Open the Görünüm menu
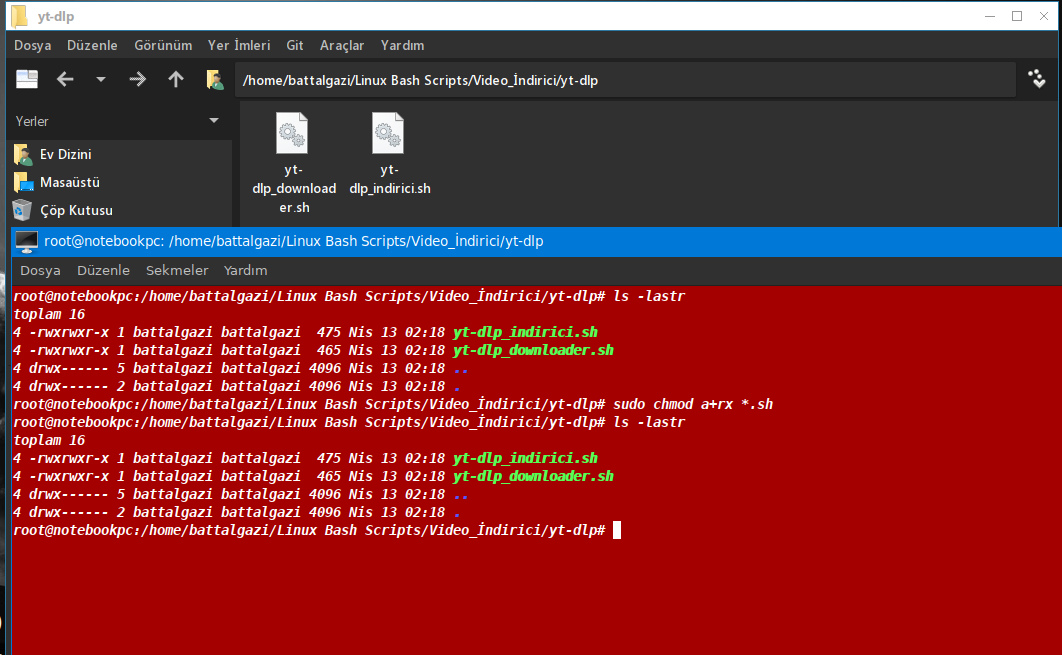 click(163, 45)
